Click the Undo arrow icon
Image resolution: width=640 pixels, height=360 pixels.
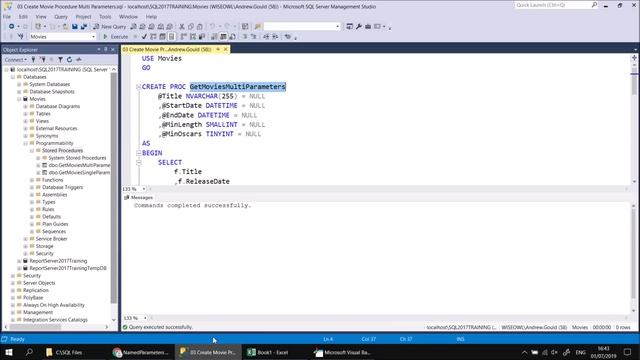[212, 27]
